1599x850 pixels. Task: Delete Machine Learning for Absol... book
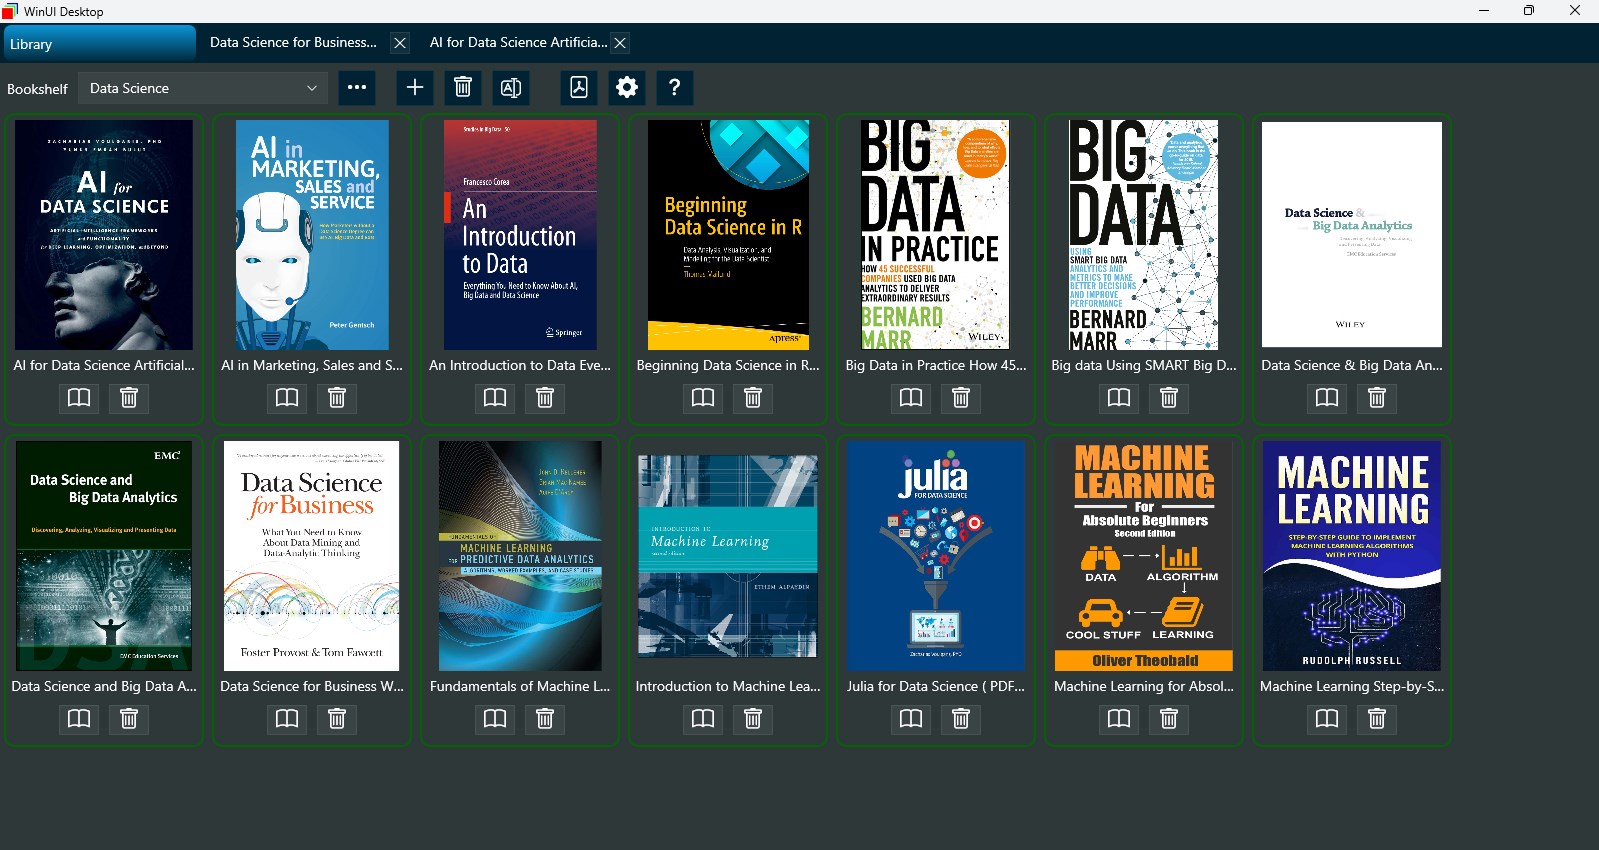pyautogui.click(x=1169, y=719)
